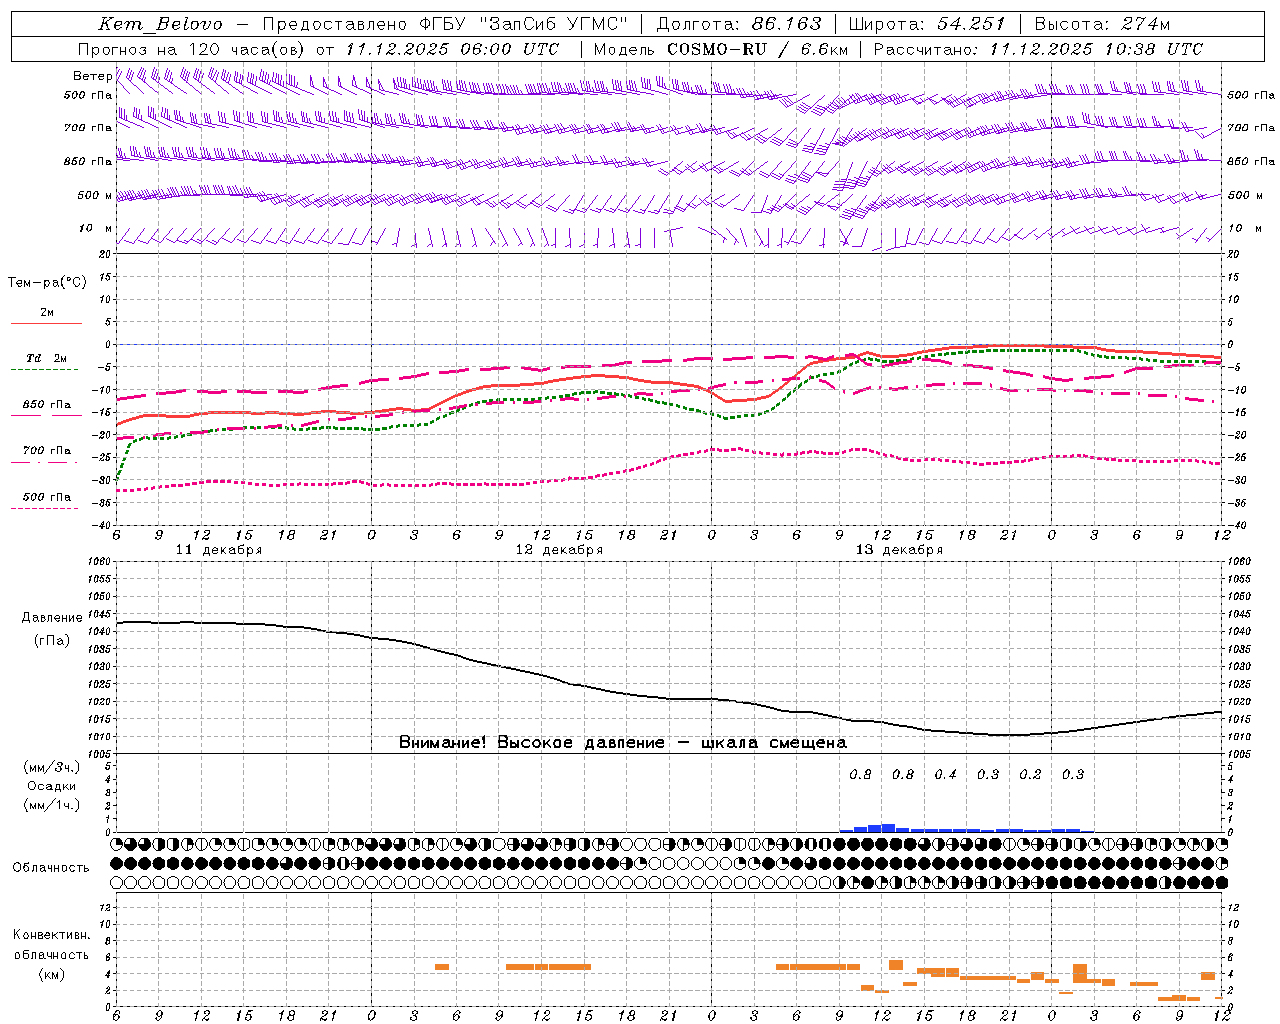Screen dimensions: 1280x1024
Task: Click 'Прогноз на 120 часа(ов)' forecast text
Action: (192, 49)
